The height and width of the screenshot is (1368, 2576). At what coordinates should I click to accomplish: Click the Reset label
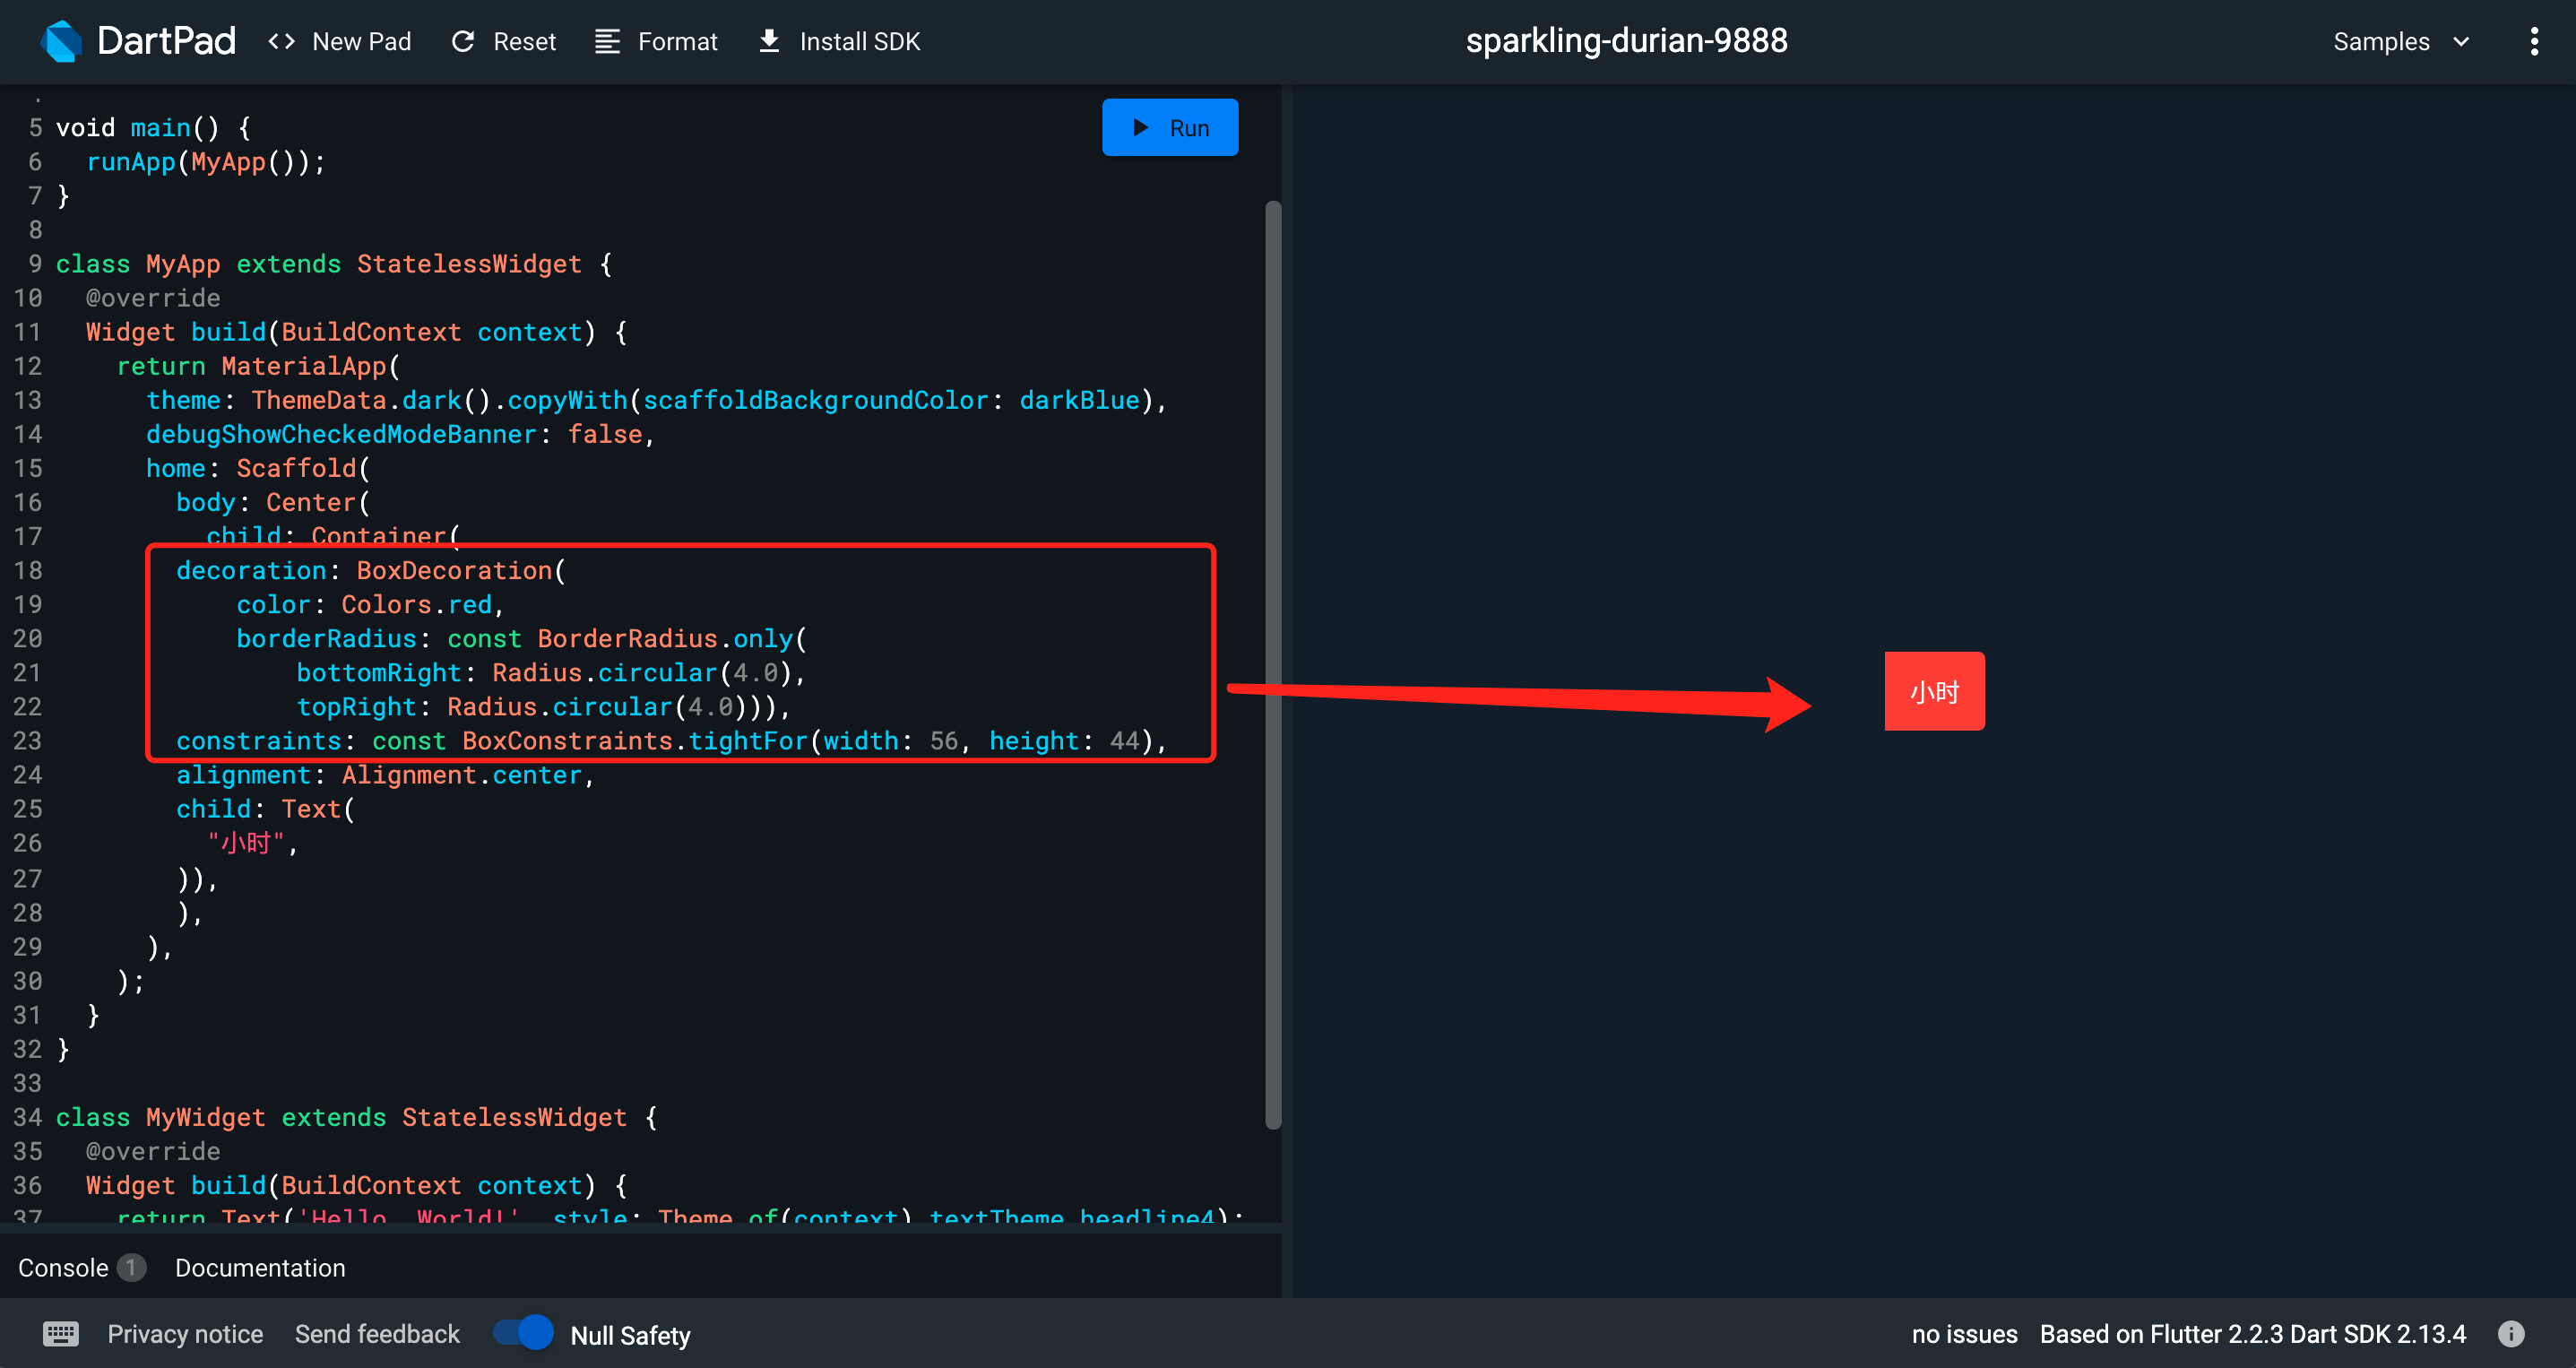524,41
